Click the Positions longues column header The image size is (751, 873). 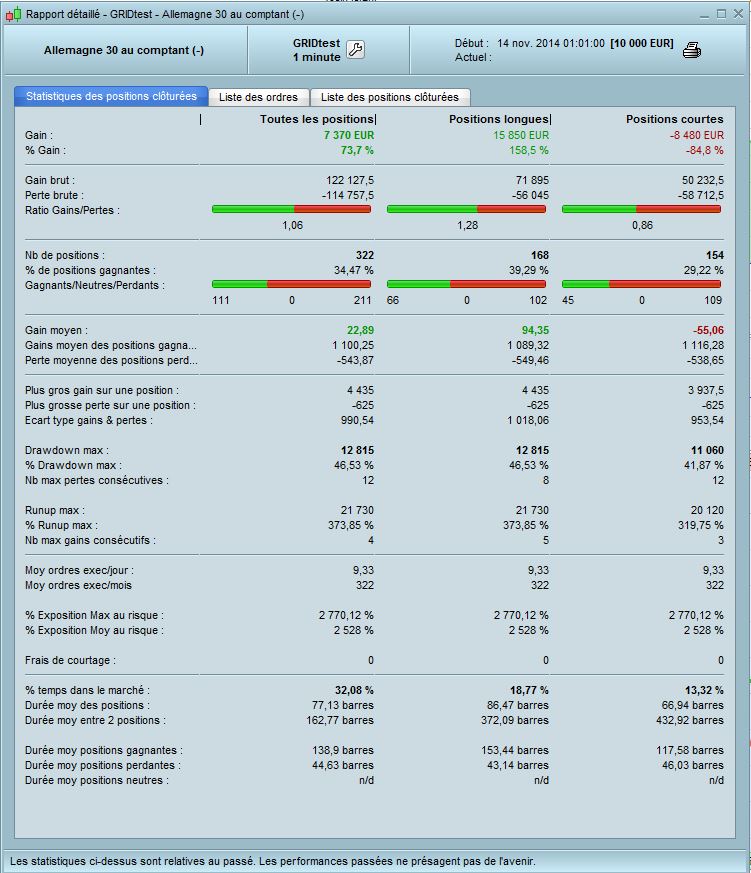pyautogui.click(x=499, y=119)
